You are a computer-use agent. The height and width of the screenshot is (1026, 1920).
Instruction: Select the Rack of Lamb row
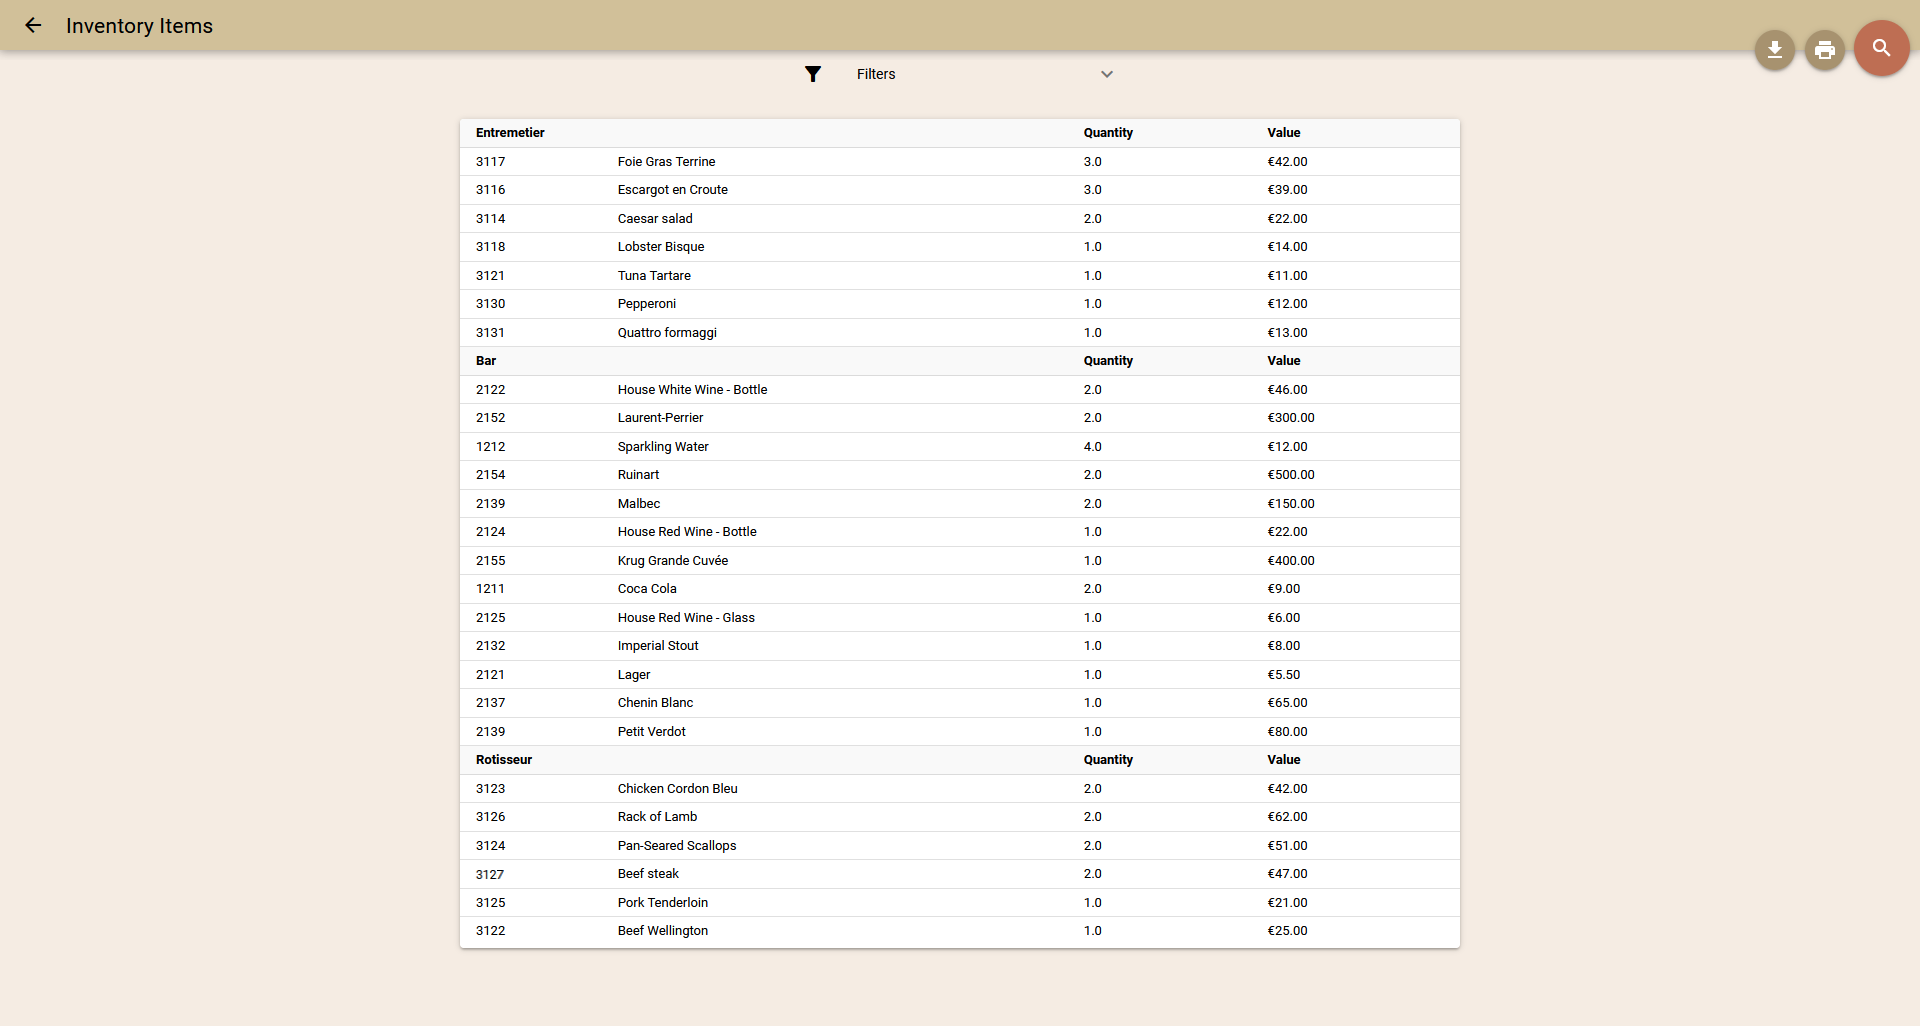(x=657, y=817)
